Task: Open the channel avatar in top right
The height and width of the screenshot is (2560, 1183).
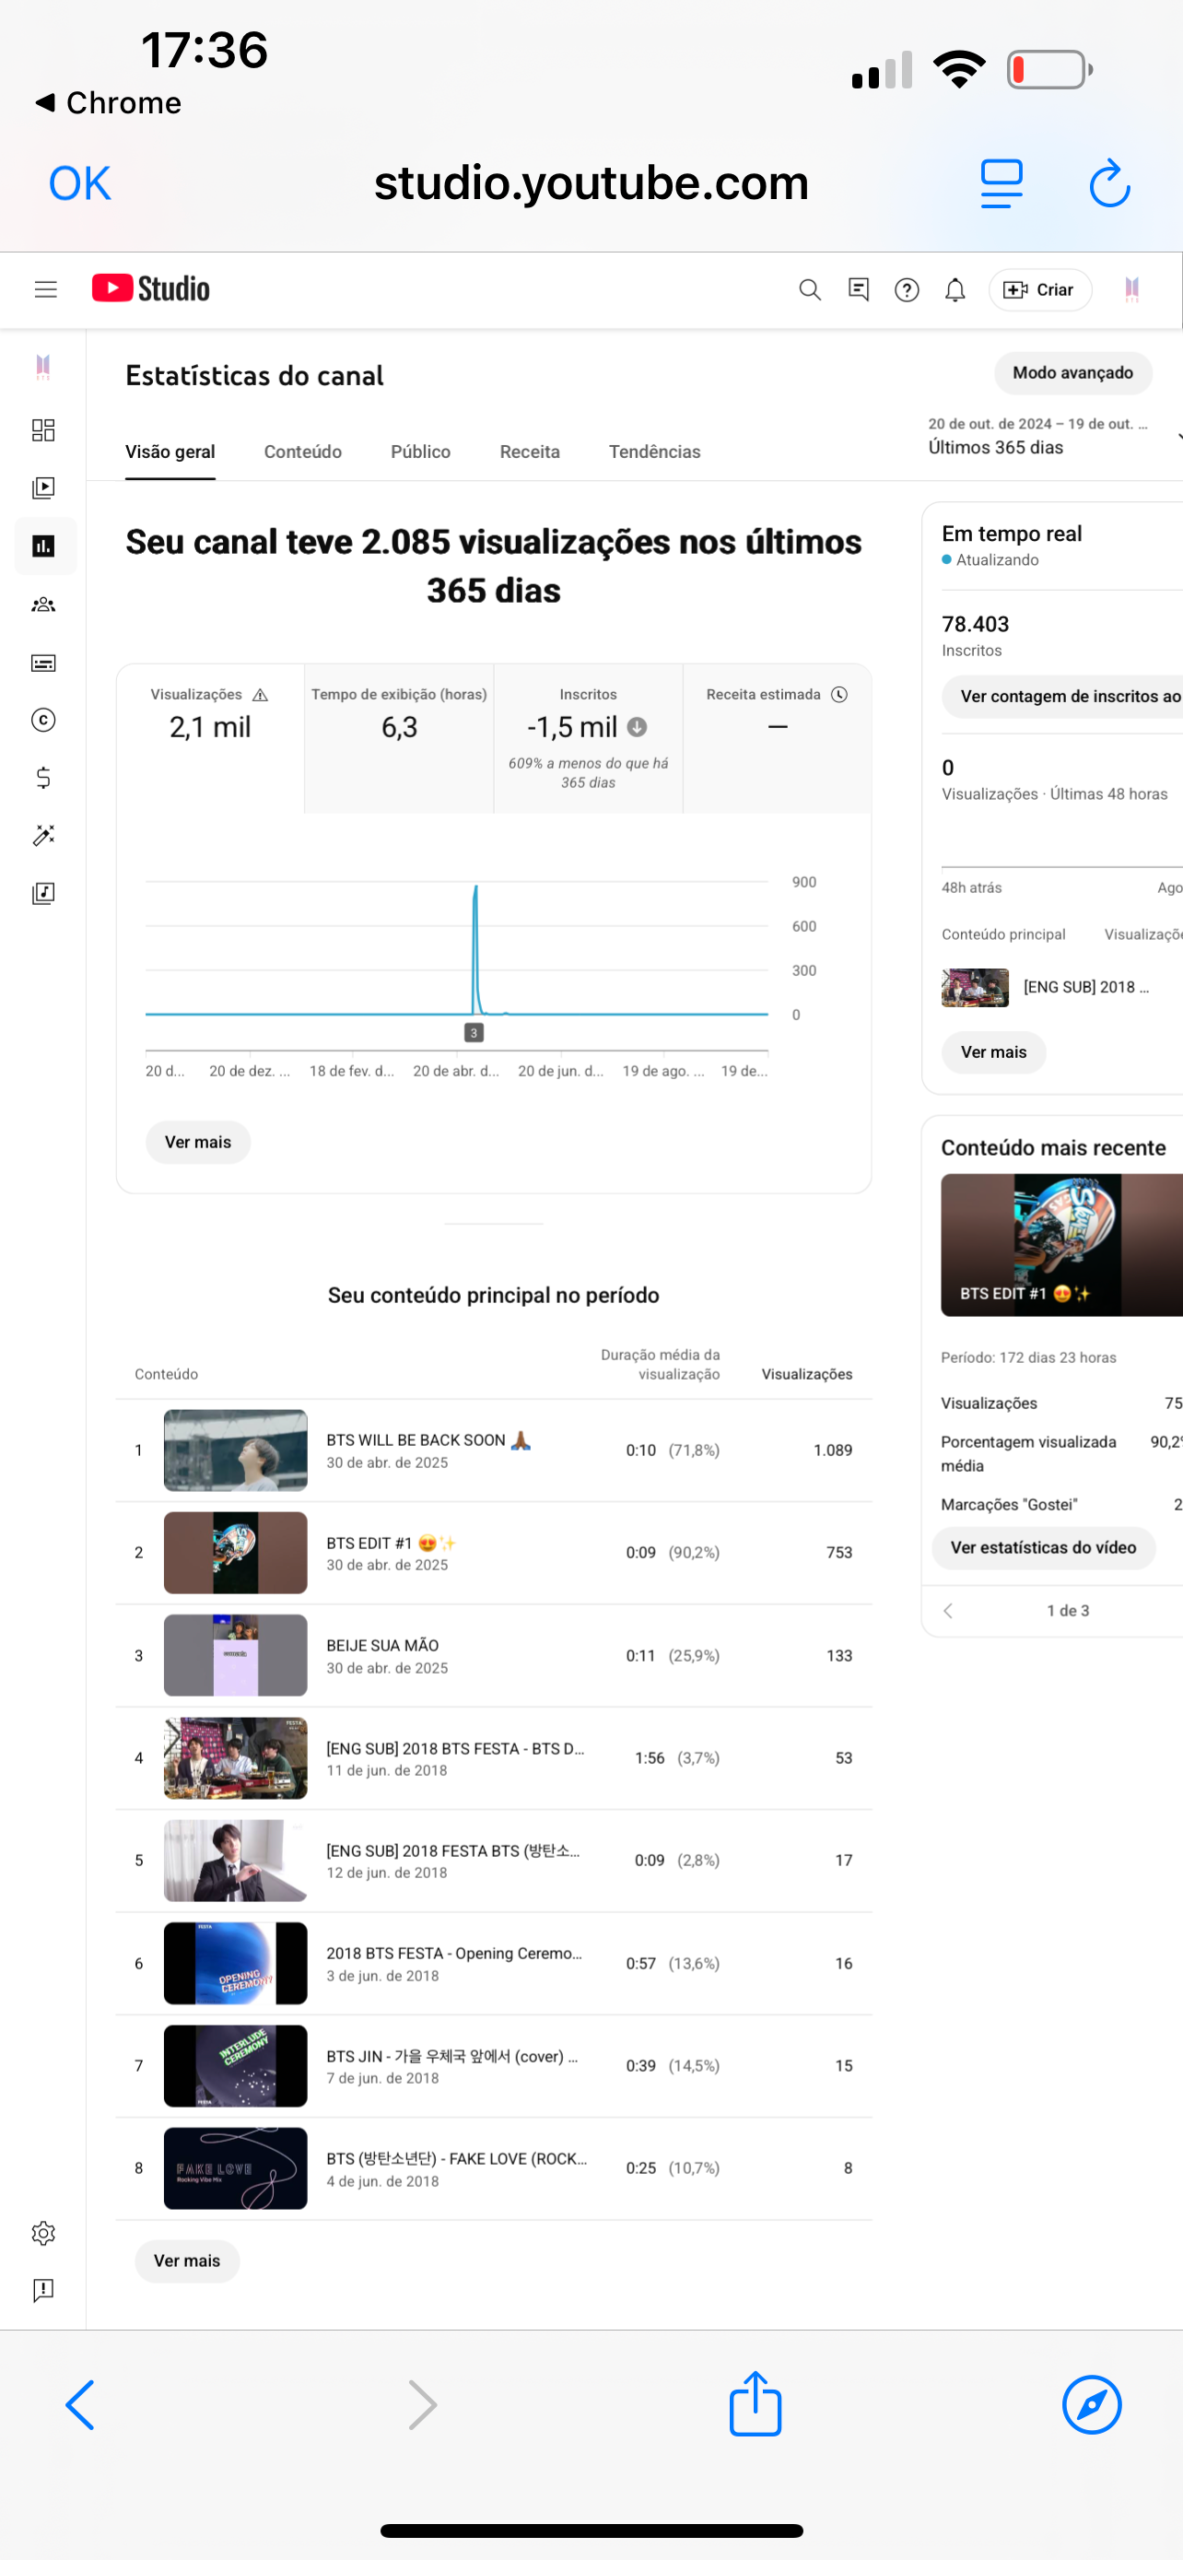Action: point(1132,290)
